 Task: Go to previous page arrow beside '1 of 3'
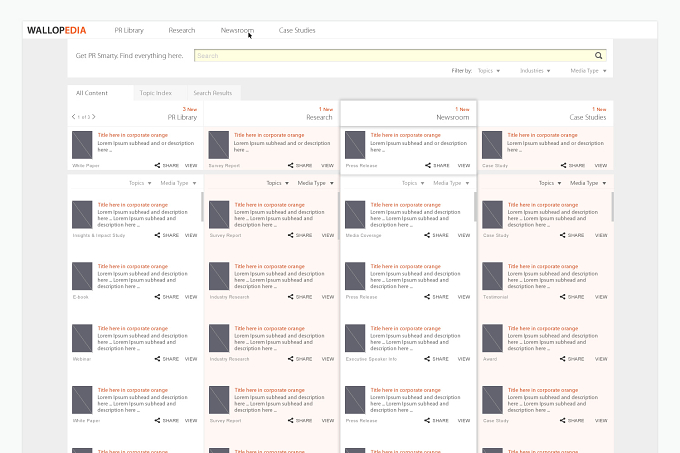pos(73,117)
